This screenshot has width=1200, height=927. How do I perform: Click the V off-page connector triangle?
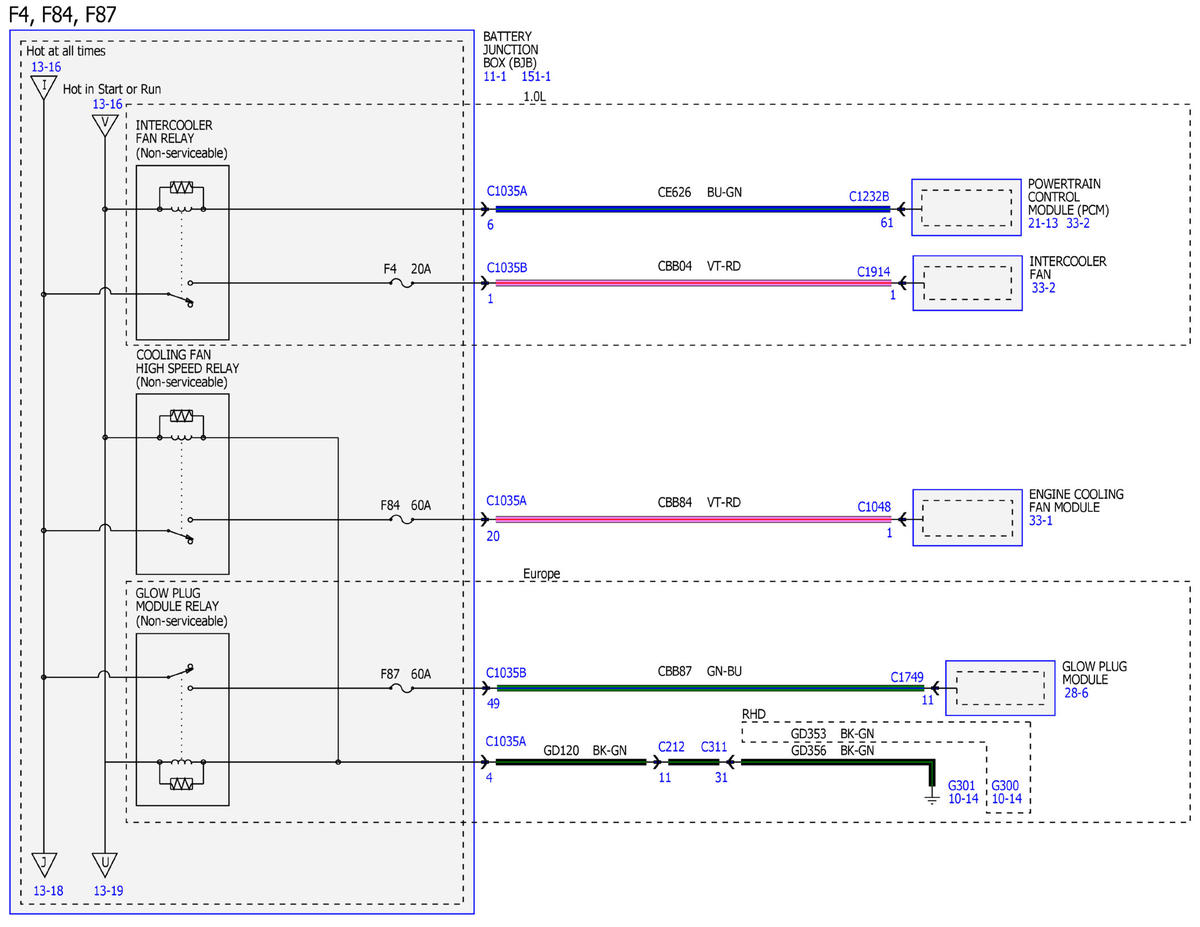104,125
